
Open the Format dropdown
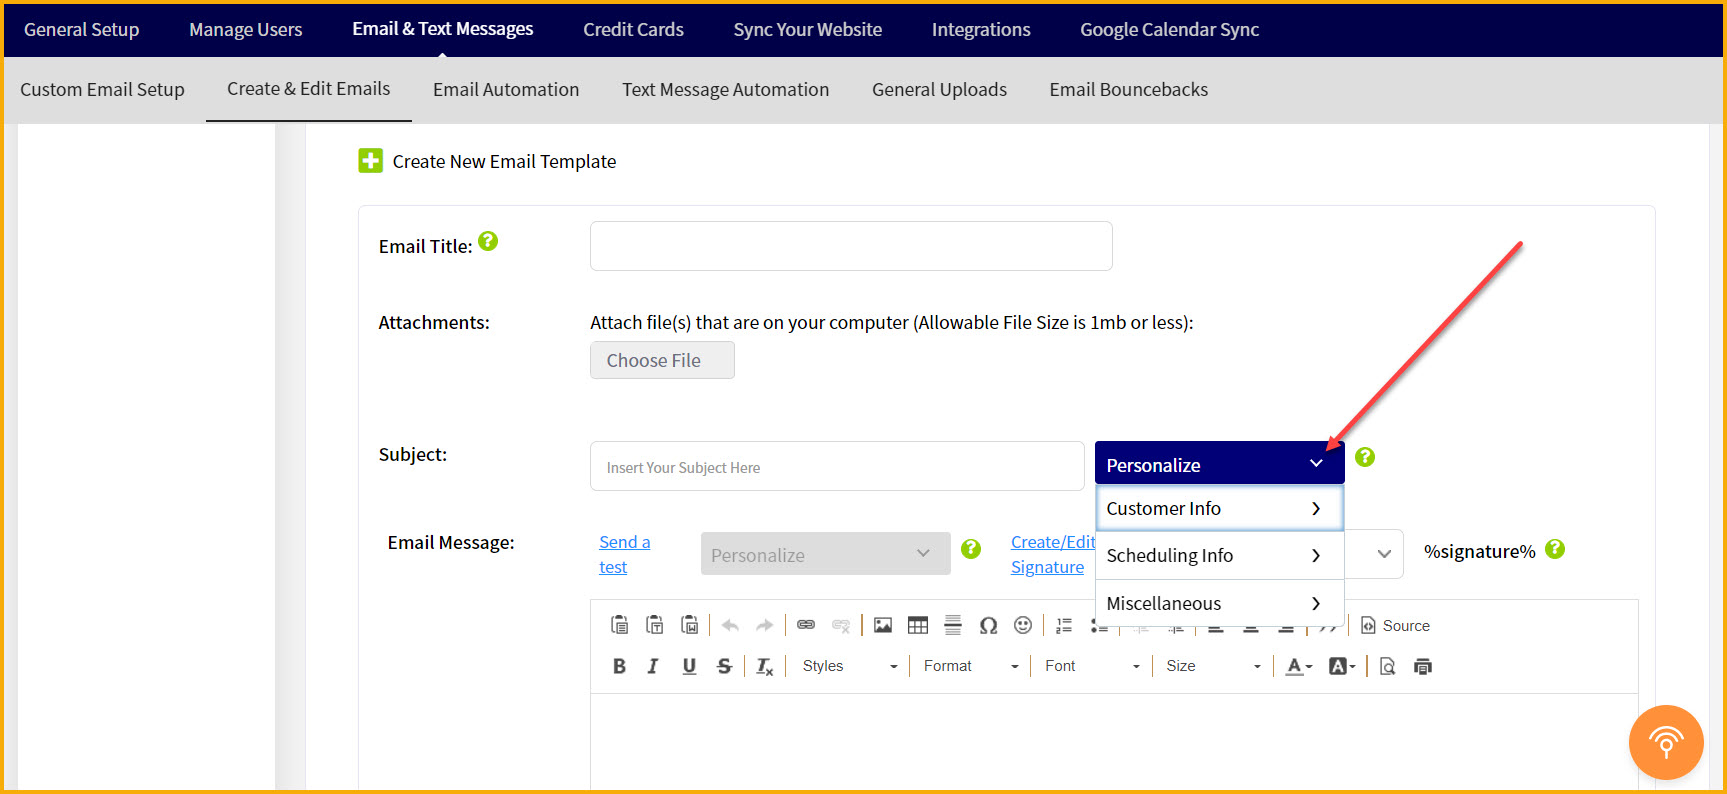[970, 666]
